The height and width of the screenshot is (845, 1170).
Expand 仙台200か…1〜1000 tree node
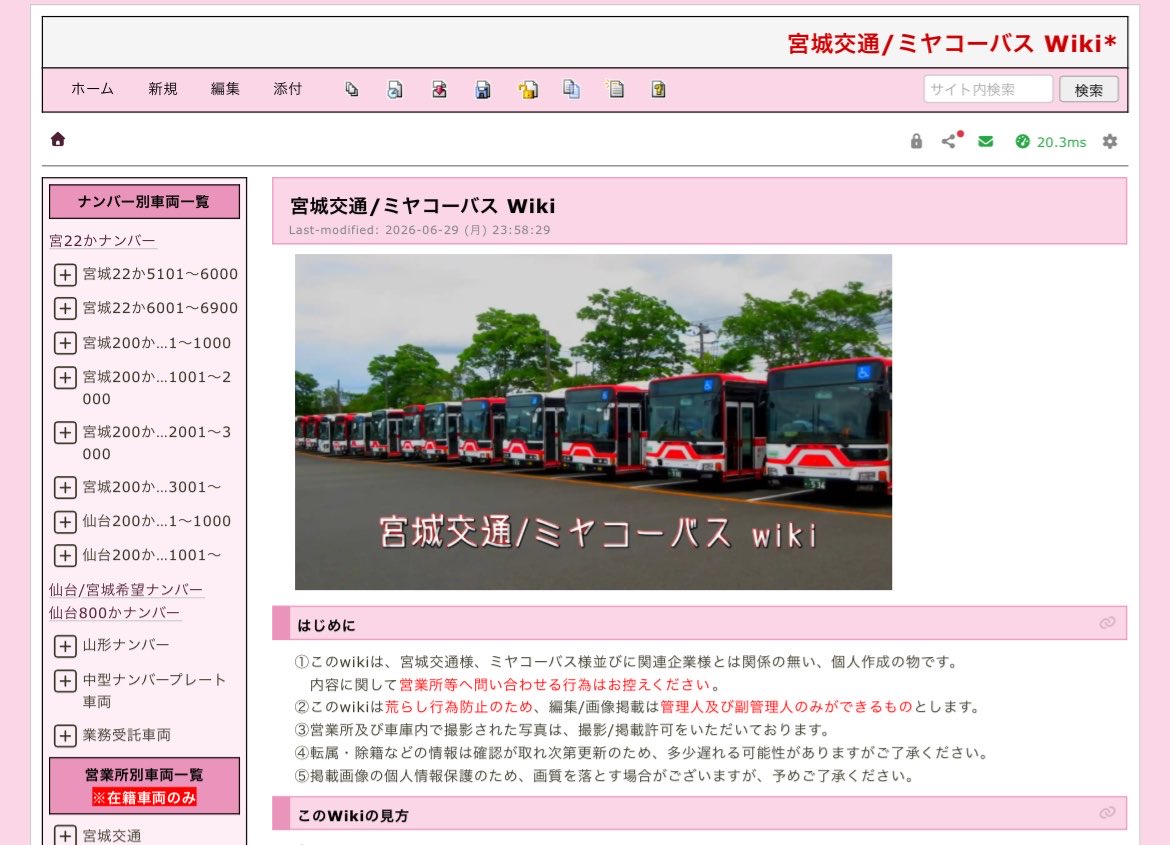click(65, 521)
